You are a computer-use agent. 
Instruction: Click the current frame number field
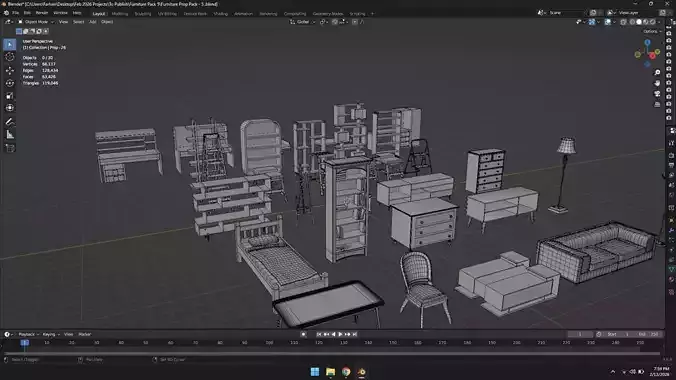point(580,334)
